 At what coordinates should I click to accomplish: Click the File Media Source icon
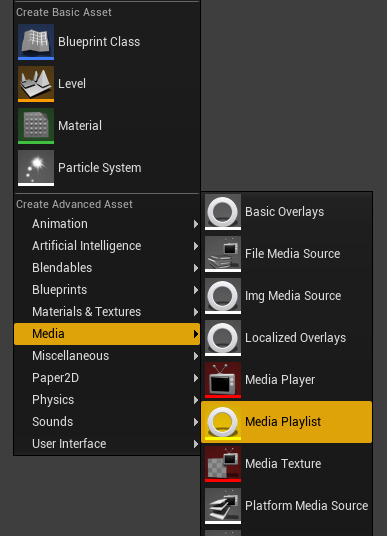point(223,254)
